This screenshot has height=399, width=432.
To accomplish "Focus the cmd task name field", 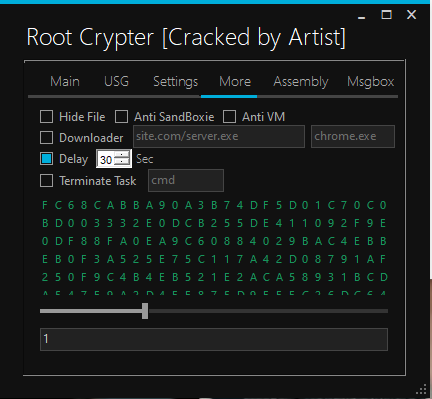I will pyautogui.click(x=186, y=180).
